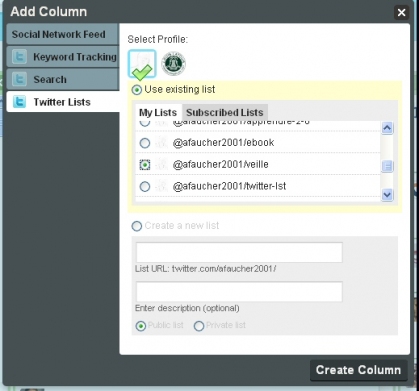This screenshot has width=419, height=391.
Task: Click the list scrollbar thumb
Action: tap(387, 166)
